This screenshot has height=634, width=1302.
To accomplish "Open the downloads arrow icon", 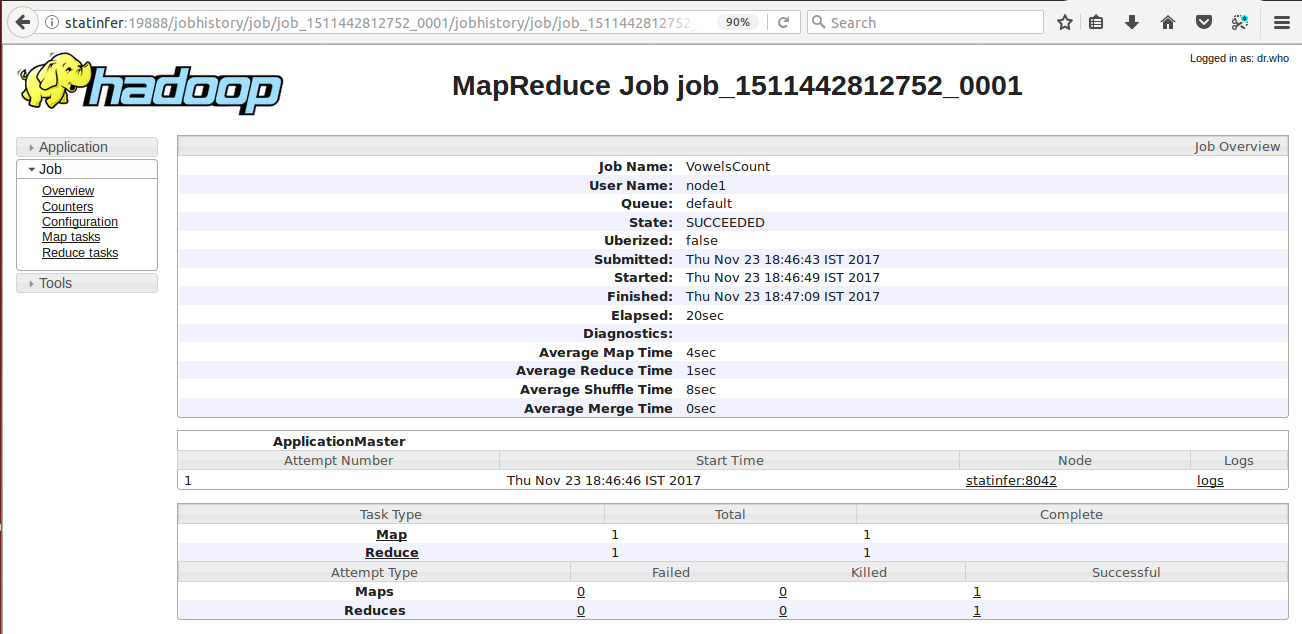I will coord(1132,22).
